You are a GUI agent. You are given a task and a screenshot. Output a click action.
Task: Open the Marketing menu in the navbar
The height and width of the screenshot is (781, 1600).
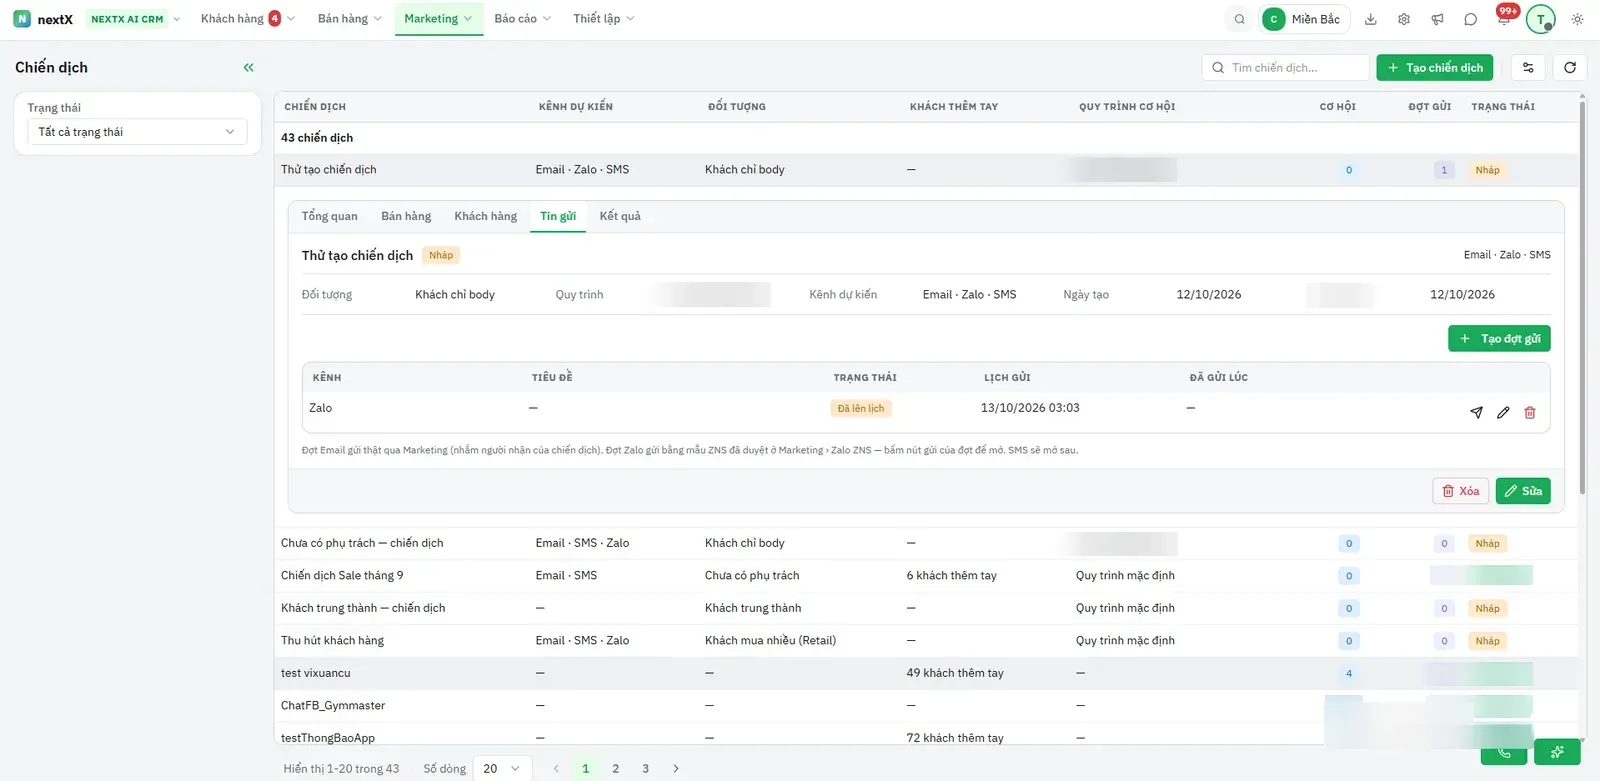pos(438,19)
